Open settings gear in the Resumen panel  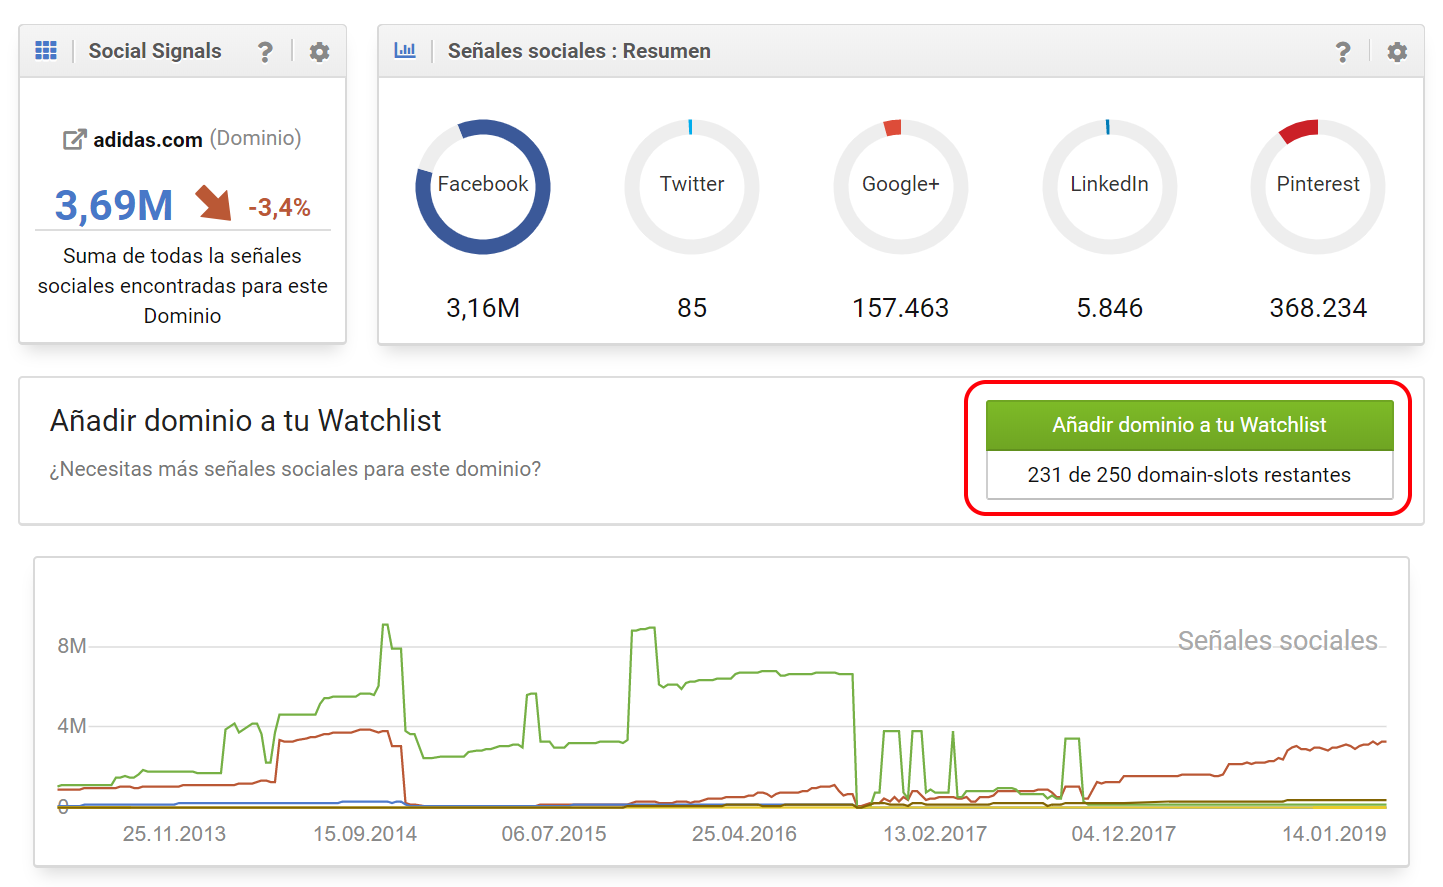[x=1397, y=52]
